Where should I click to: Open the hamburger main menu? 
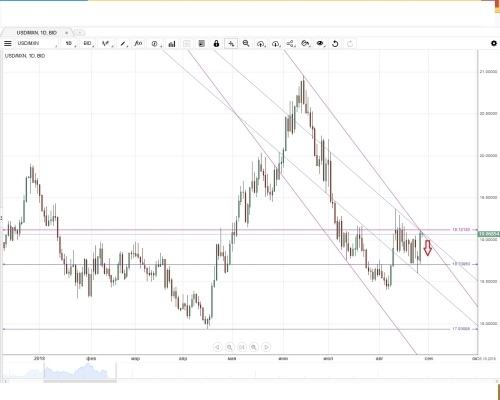[x=8, y=44]
